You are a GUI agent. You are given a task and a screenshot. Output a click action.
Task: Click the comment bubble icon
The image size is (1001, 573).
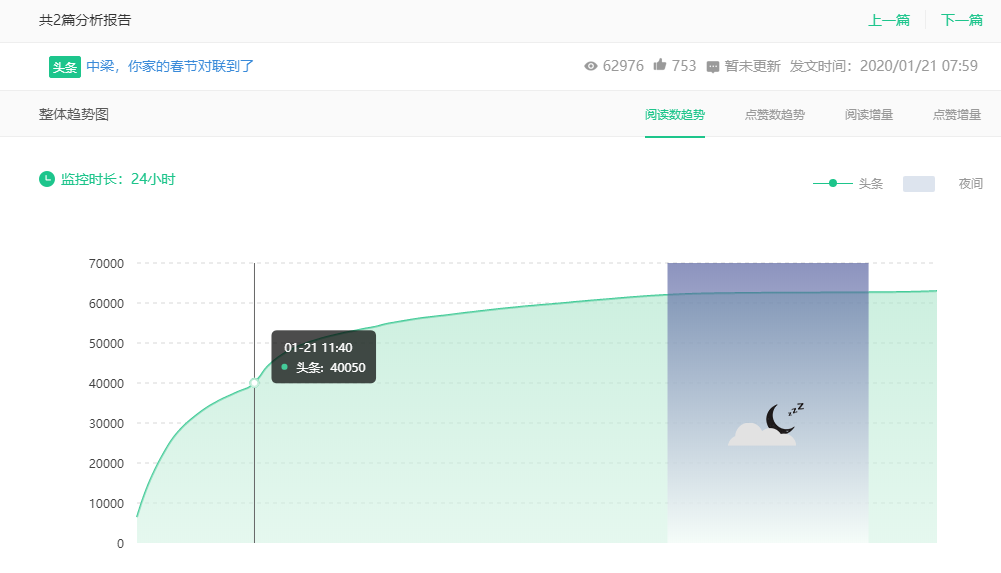(713, 67)
